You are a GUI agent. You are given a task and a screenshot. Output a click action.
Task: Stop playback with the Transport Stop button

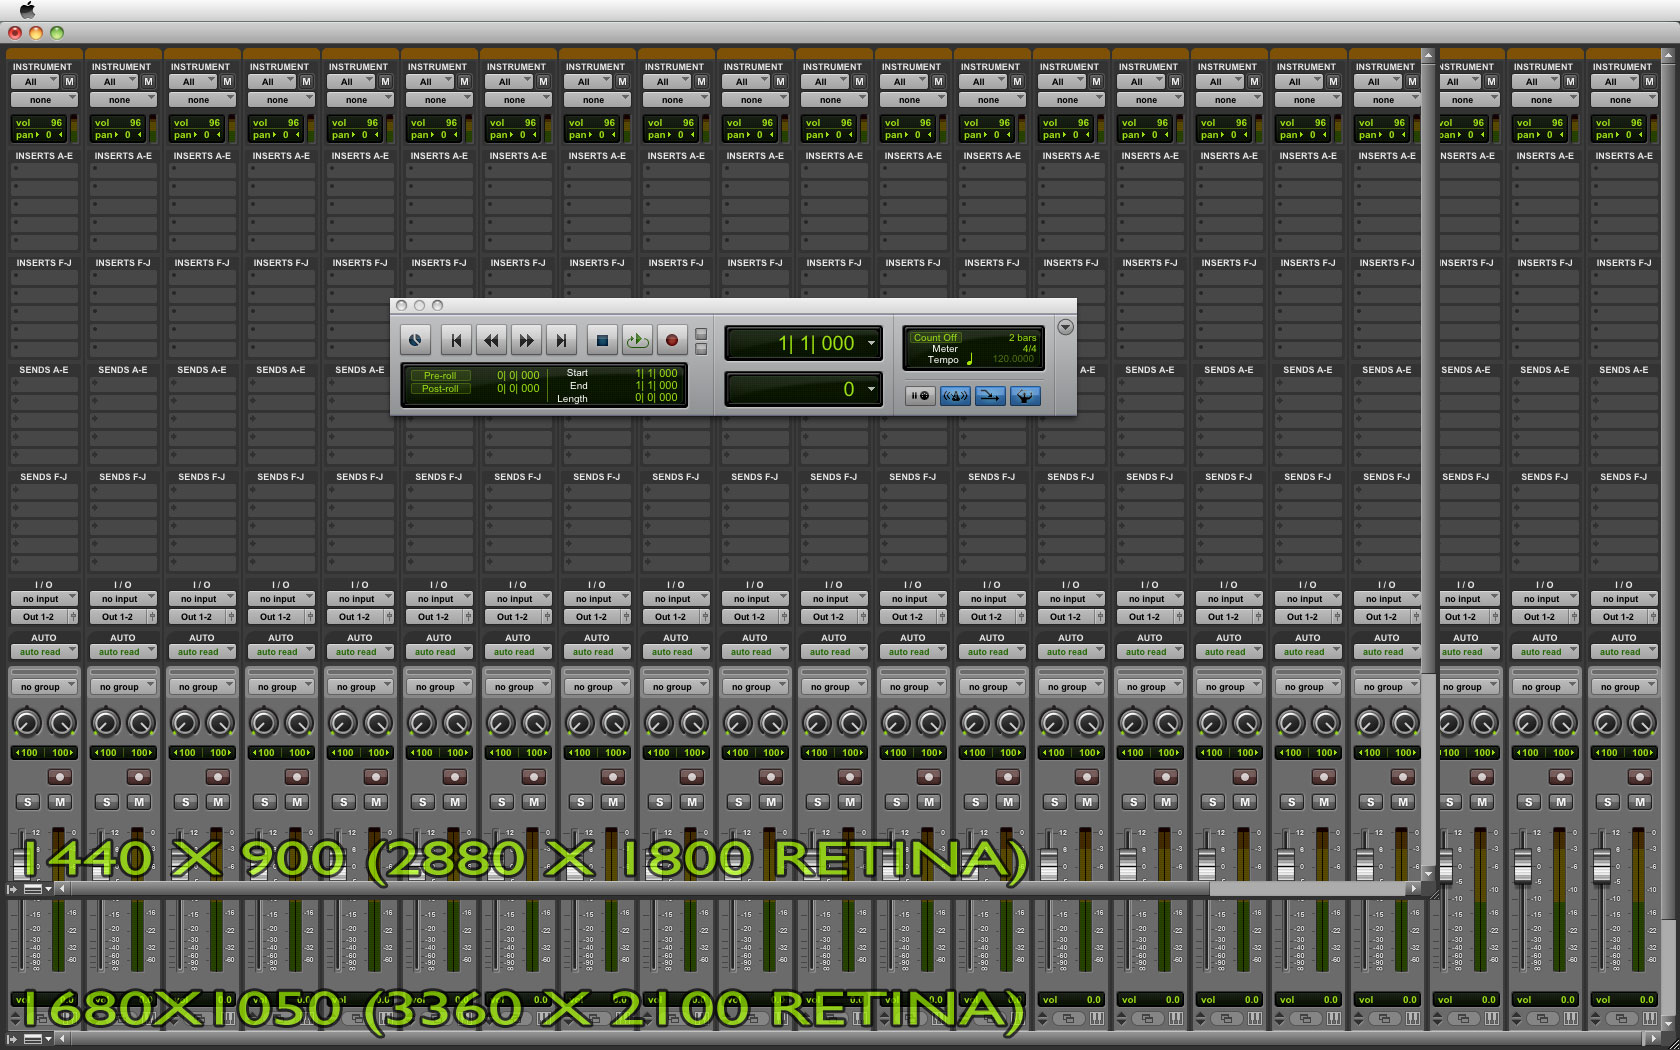point(602,341)
